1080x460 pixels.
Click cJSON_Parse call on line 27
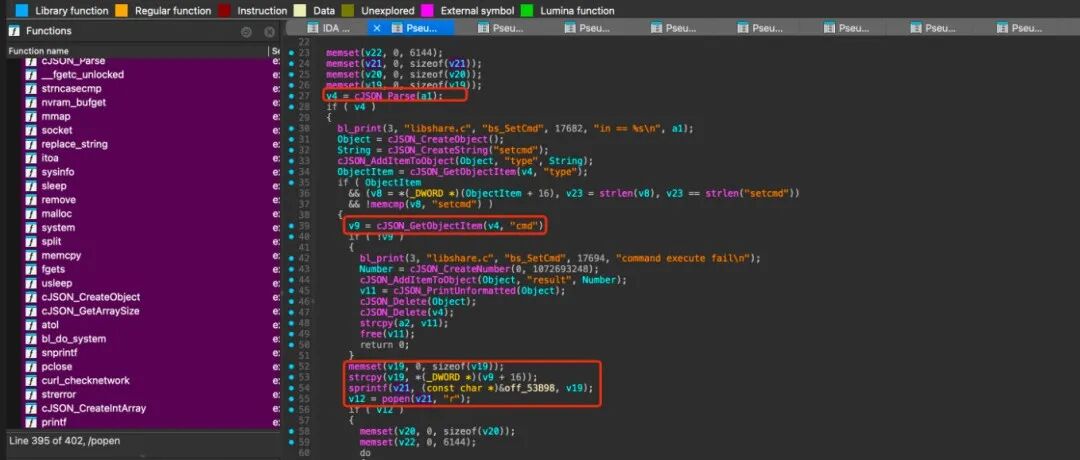pos(384,96)
